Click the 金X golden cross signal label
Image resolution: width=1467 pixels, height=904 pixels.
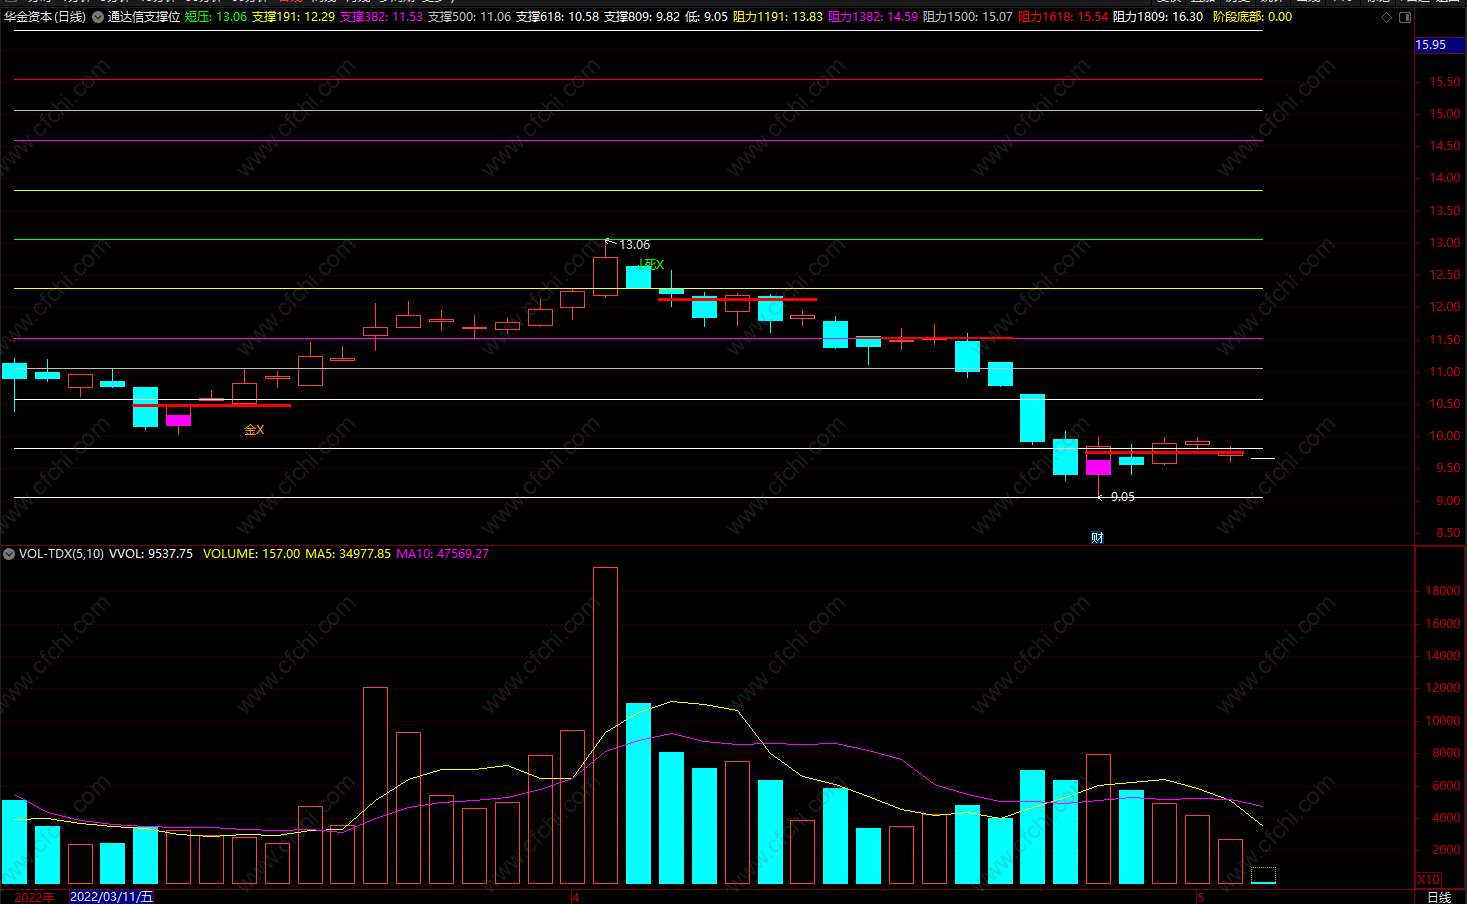pyautogui.click(x=254, y=430)
